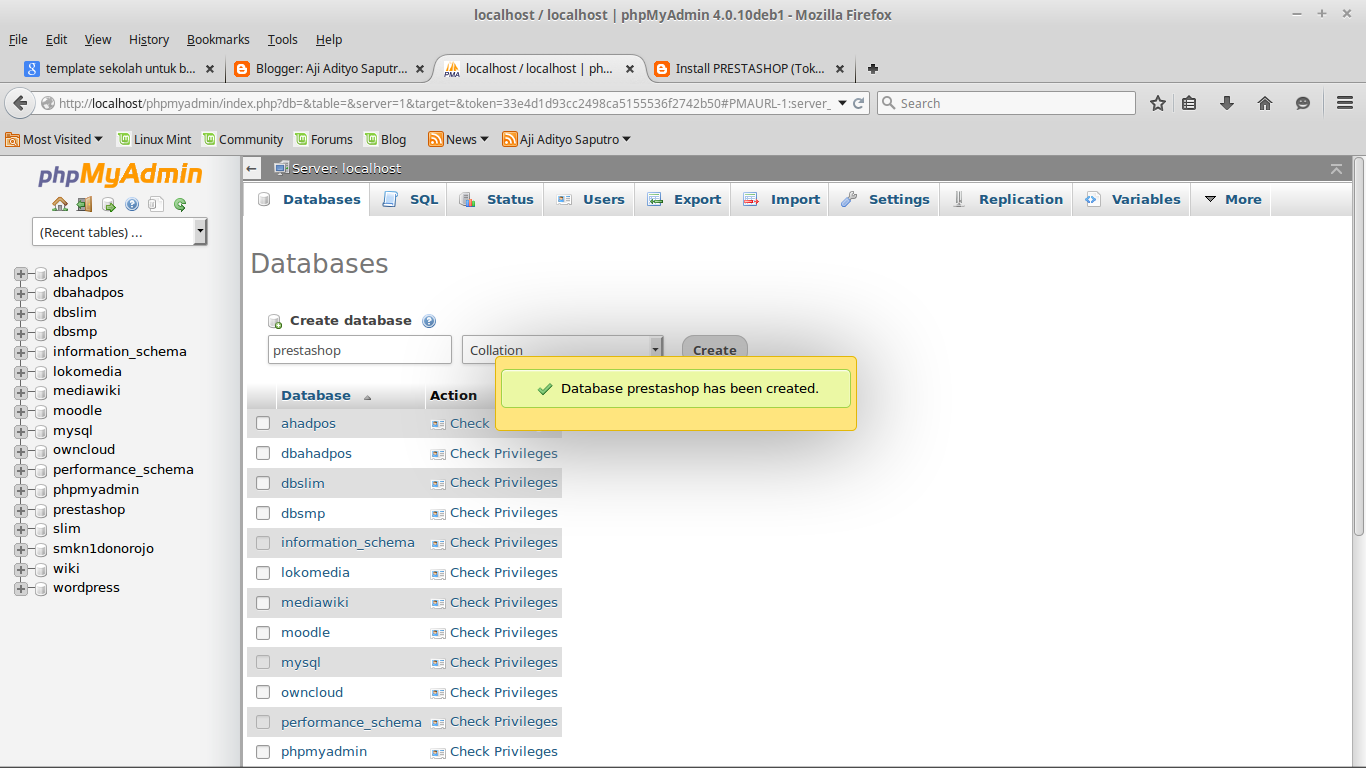Screen dimensions: 1366x768
Task: Open the dbsmp database link in table
Action: click(303, 513)
